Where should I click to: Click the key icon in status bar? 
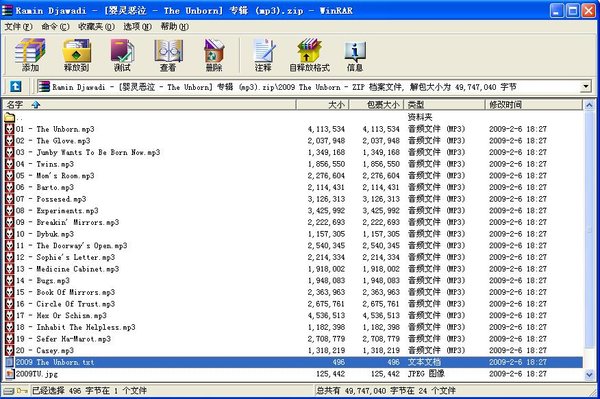pos(22,391)
